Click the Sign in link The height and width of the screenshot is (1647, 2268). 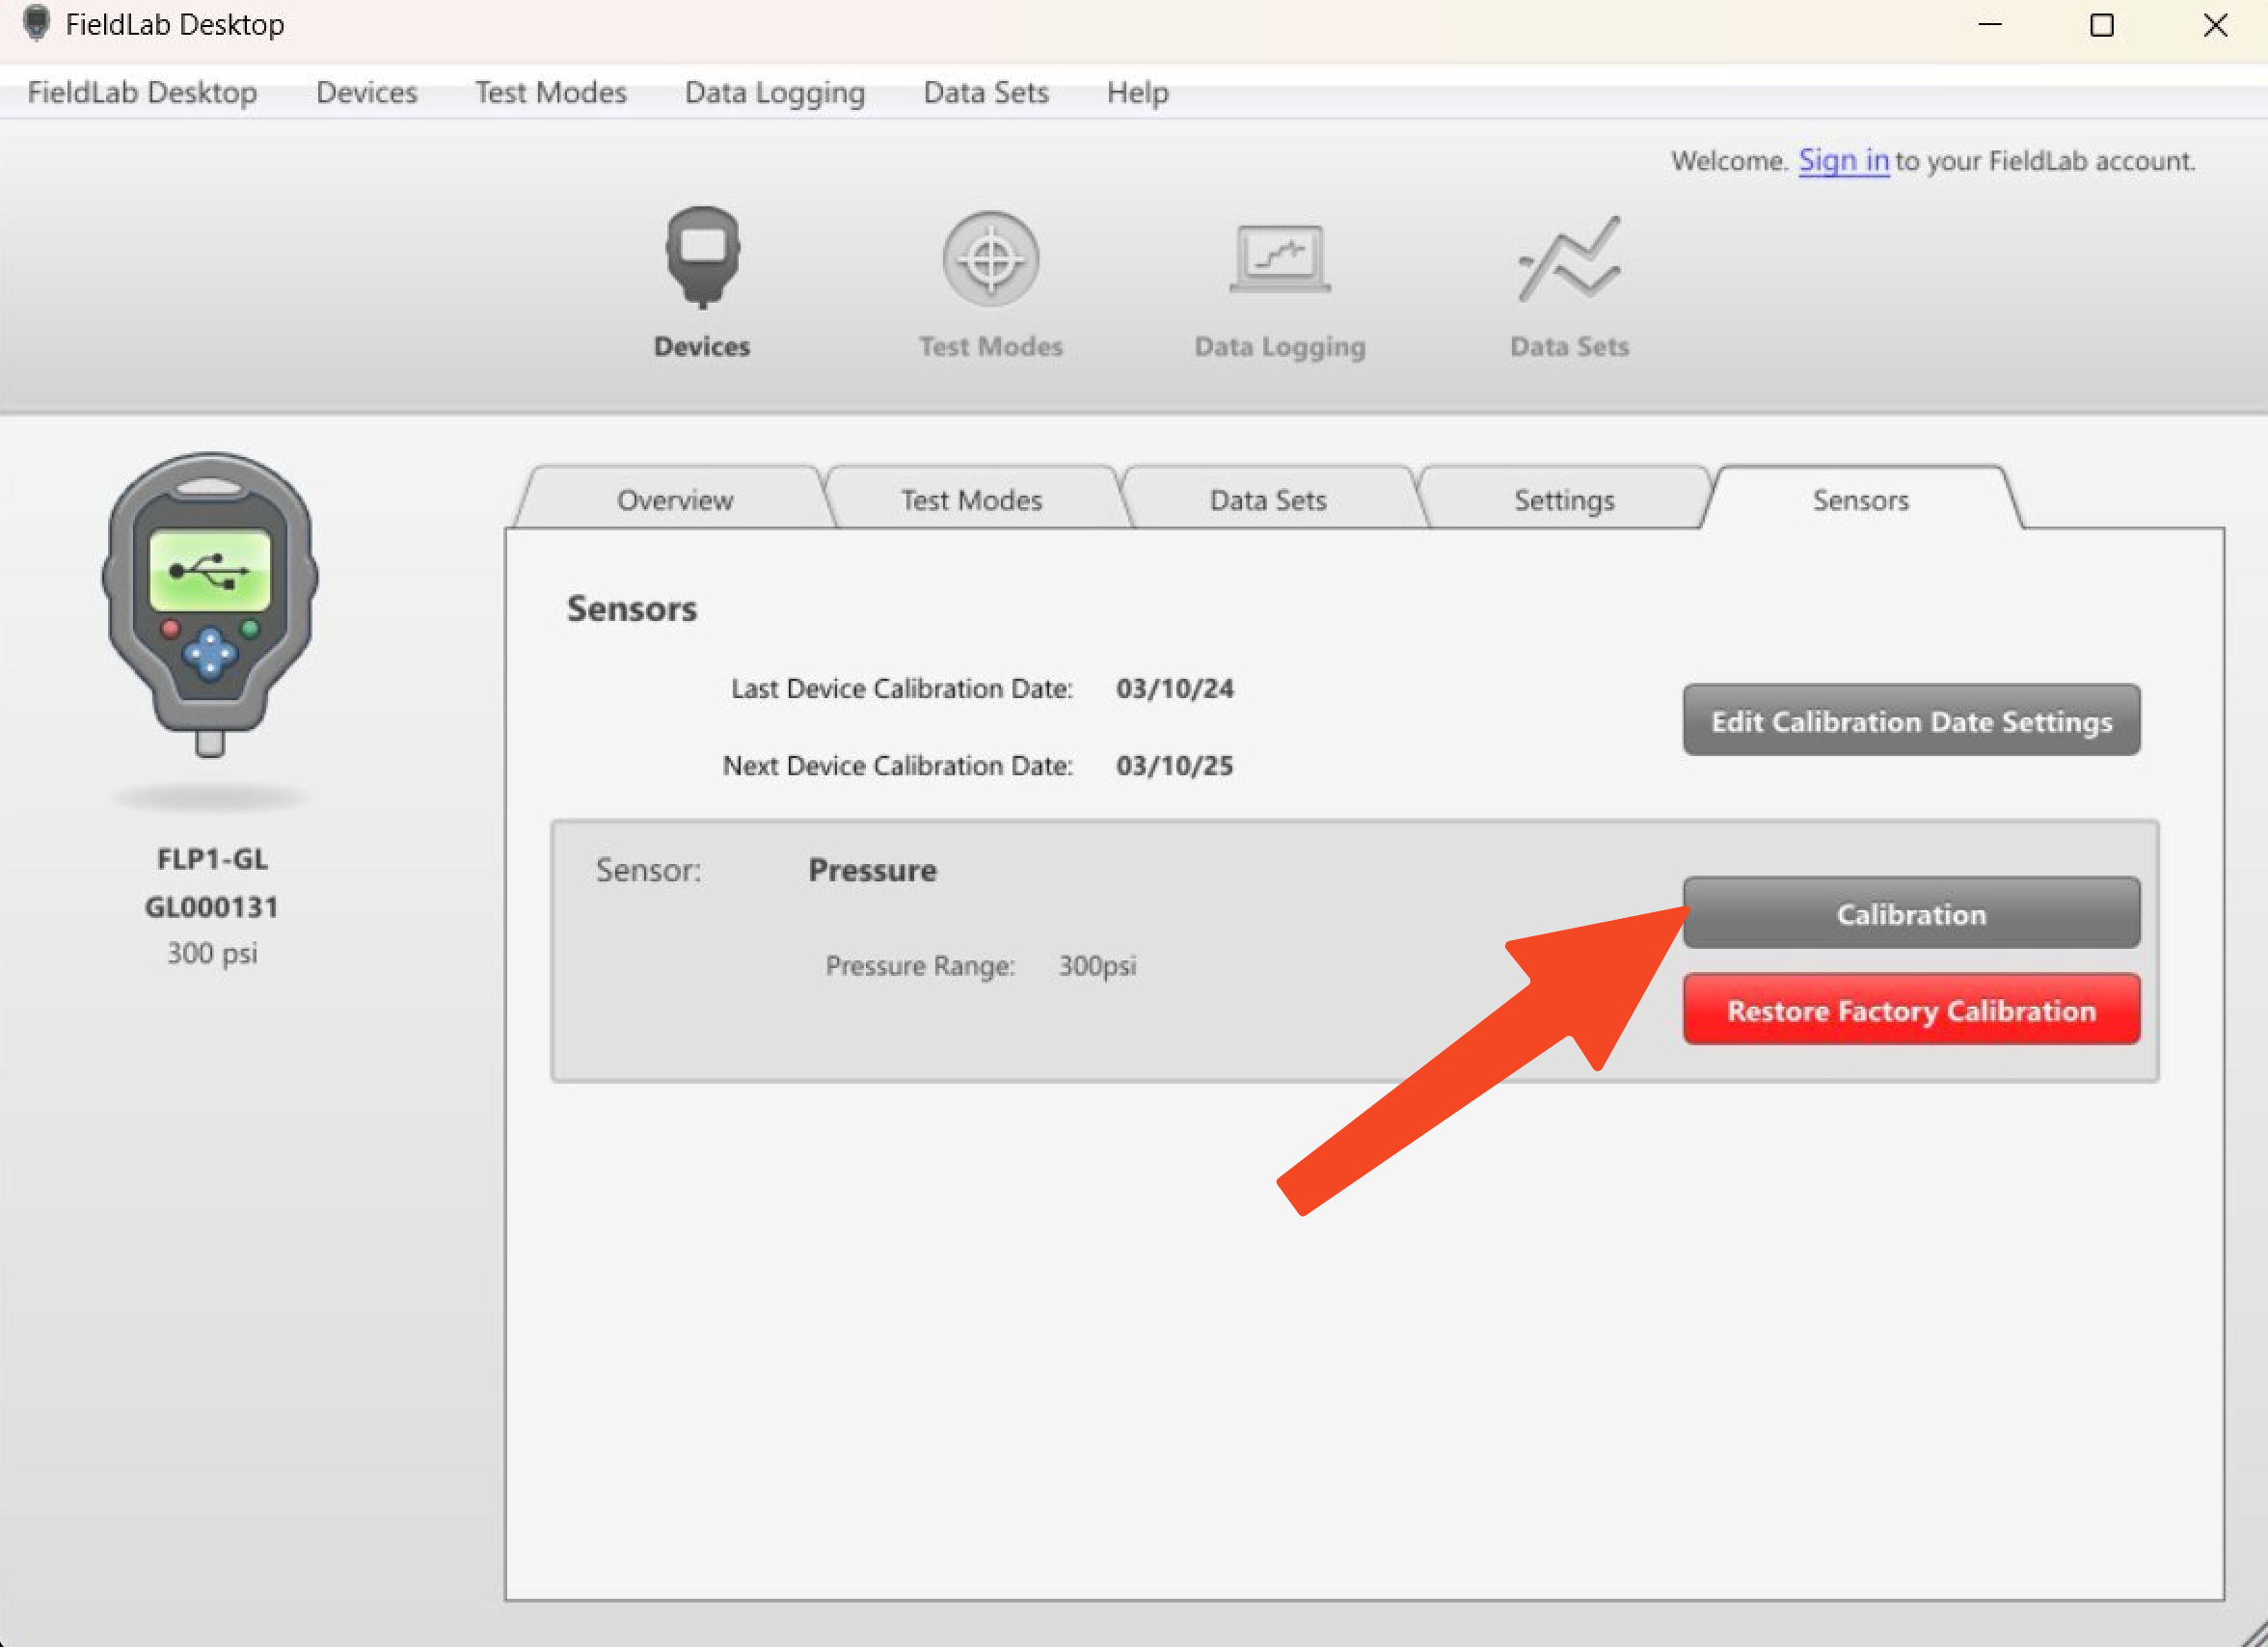pyautogui.click(x=1843, y=160)
